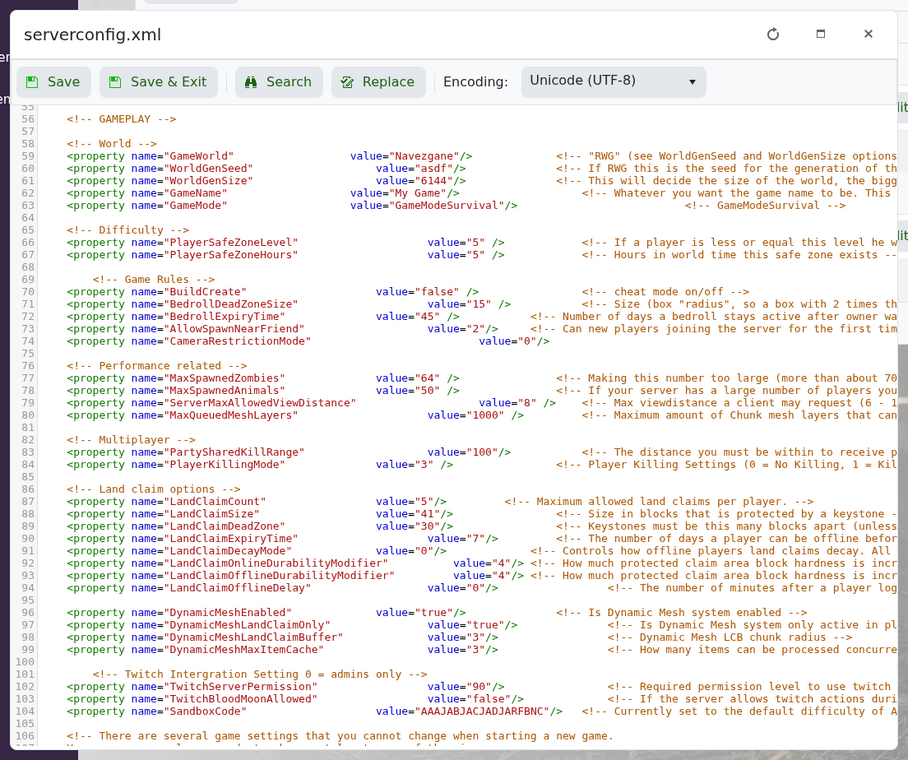Click the name "LandClaimOnlineDurabilityModifier"
The image size is (908, 760).
click(x=276, y=564)
